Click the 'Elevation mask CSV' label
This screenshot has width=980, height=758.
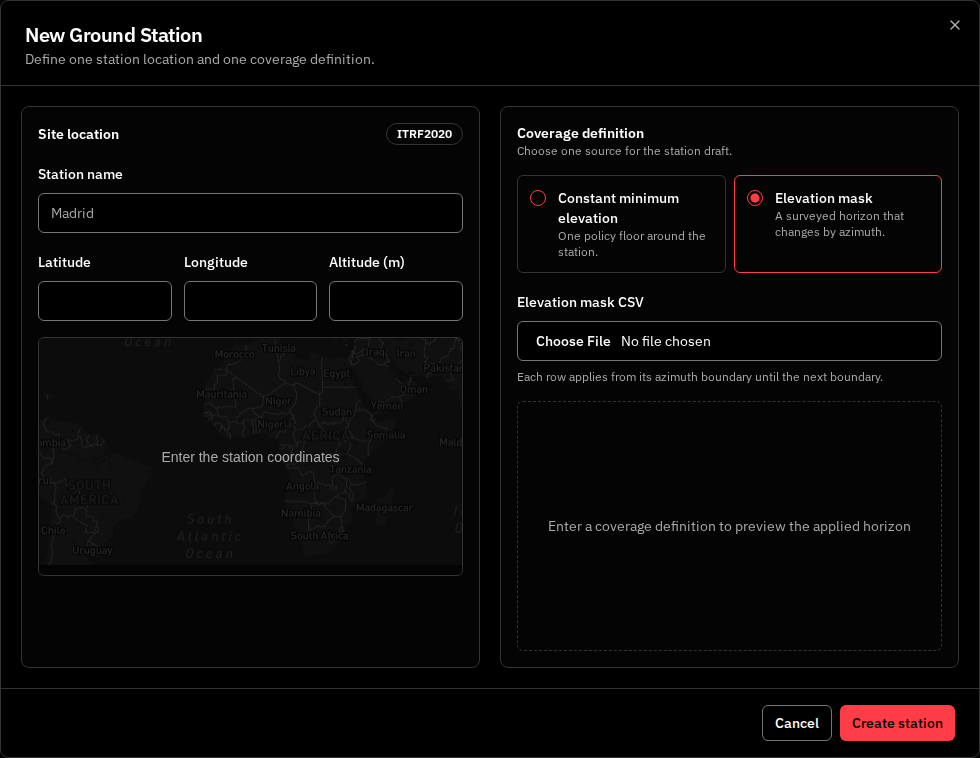pos(580,302)
